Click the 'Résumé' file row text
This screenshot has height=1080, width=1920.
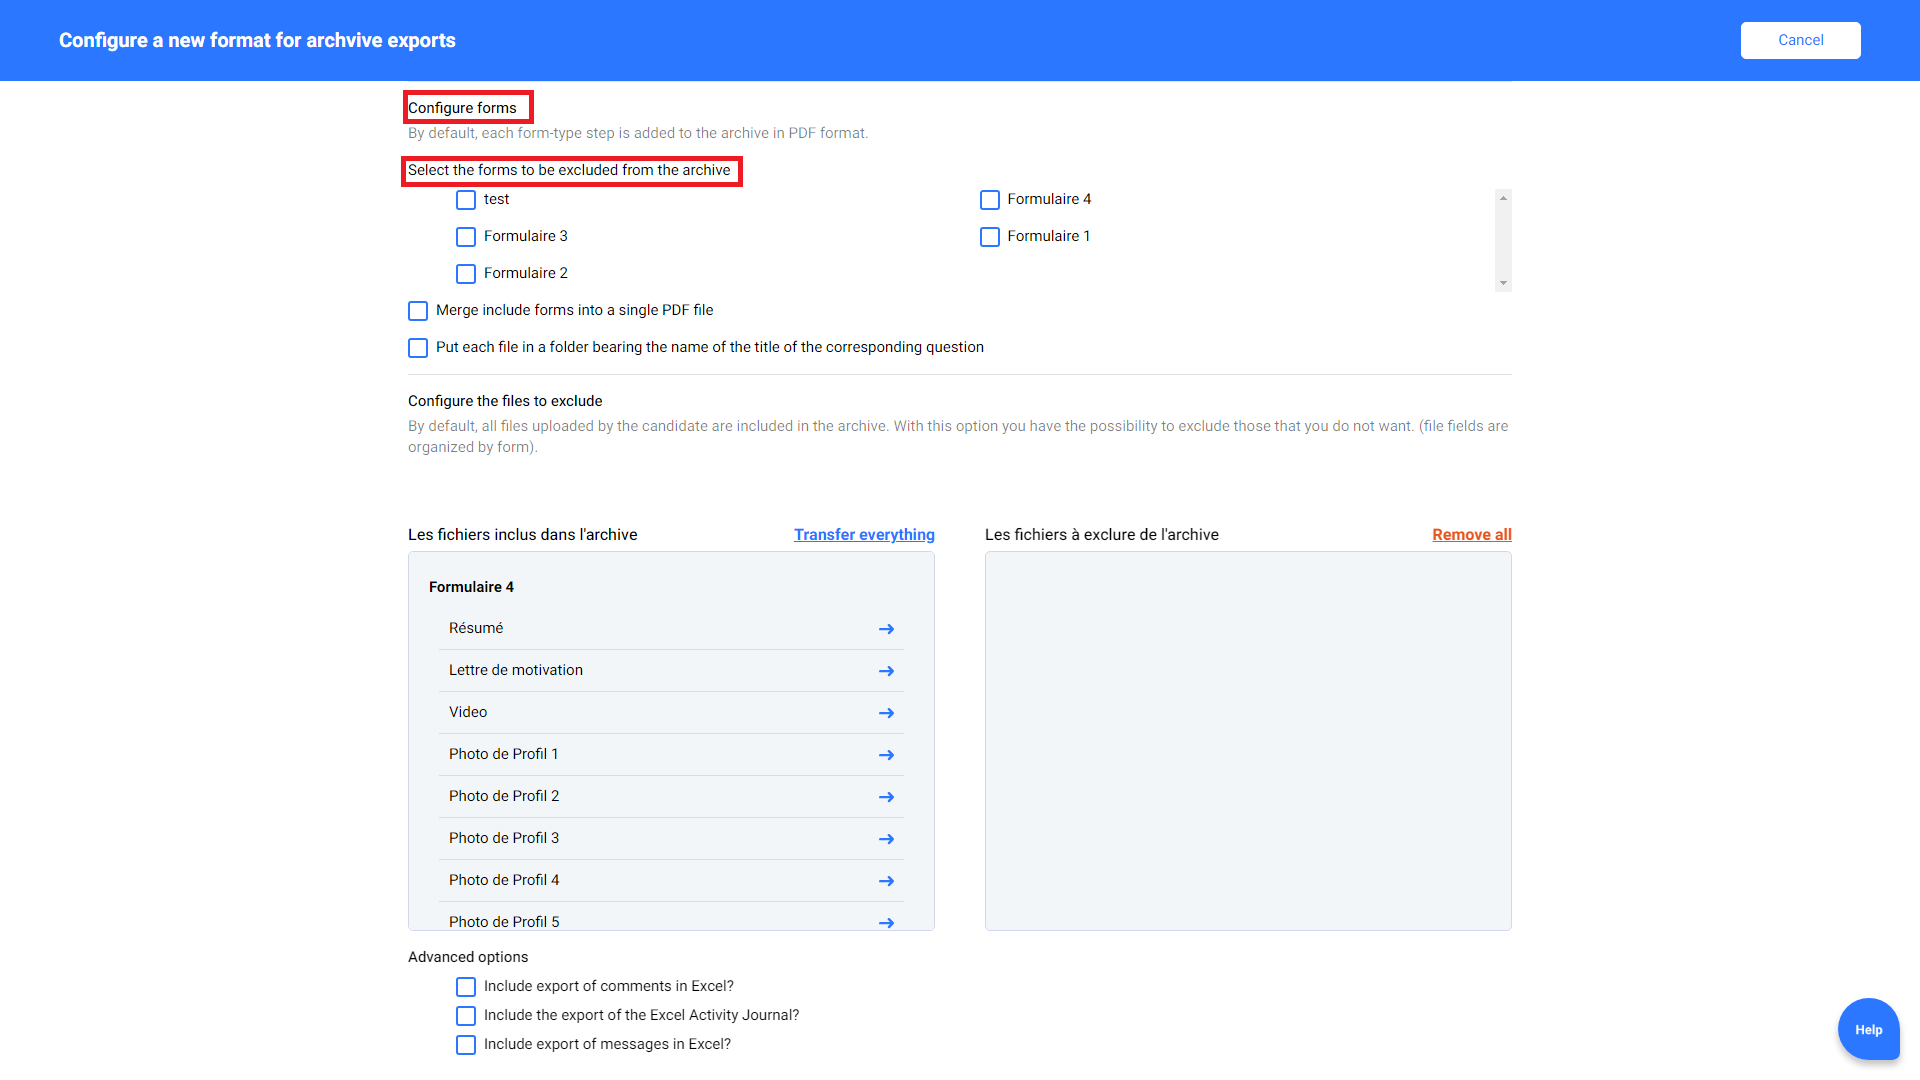pyautogui.click(x=476, y=628)
